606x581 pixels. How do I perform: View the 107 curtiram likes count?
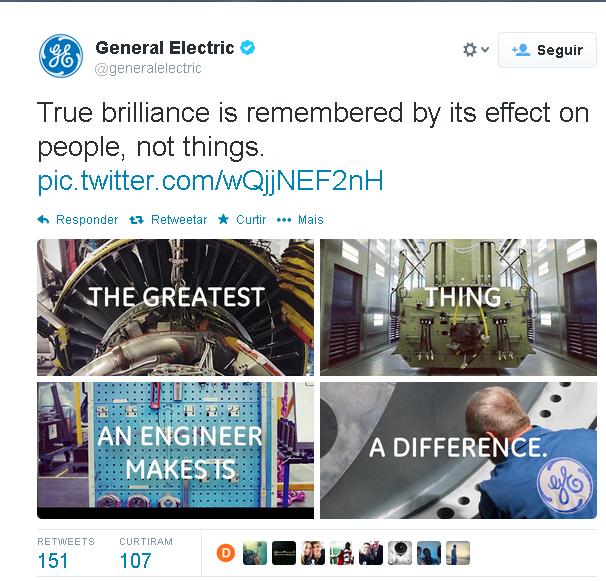pyautogui.click(x=135, y=561)
